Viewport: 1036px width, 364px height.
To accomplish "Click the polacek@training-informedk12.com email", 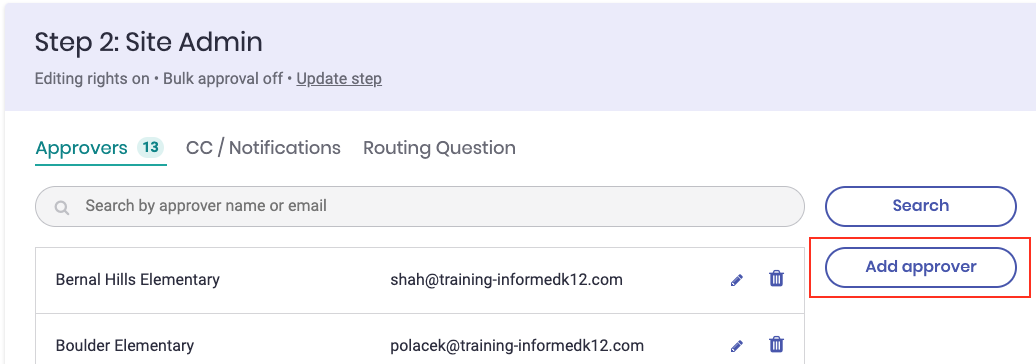I will click(517, 345).
